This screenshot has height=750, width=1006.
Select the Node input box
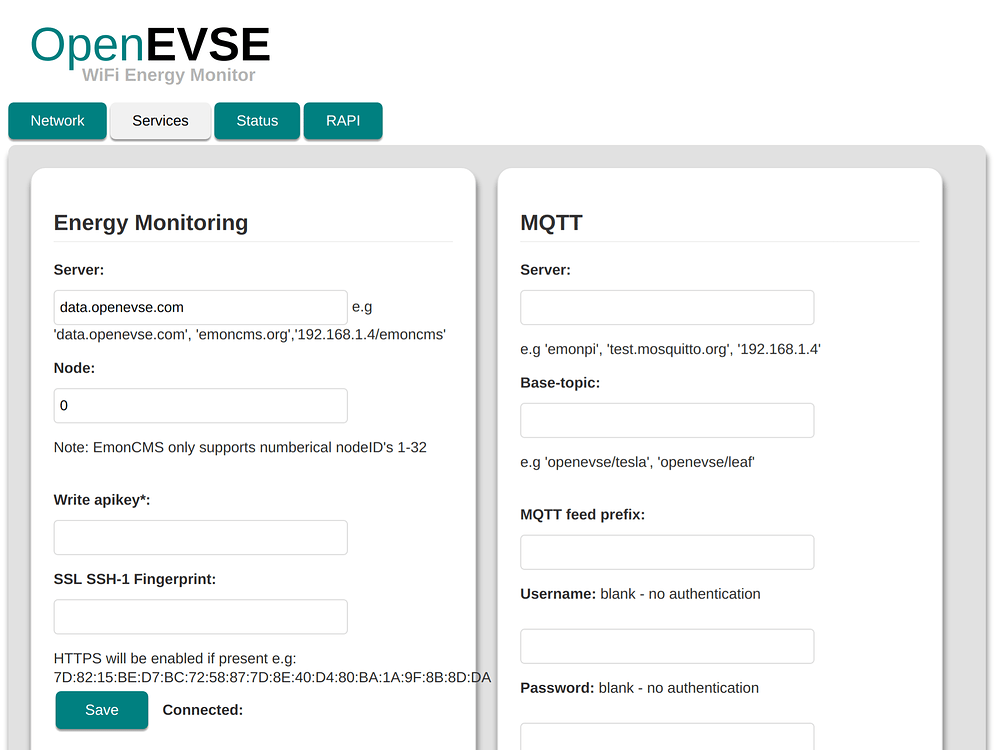tap(200, 405)
